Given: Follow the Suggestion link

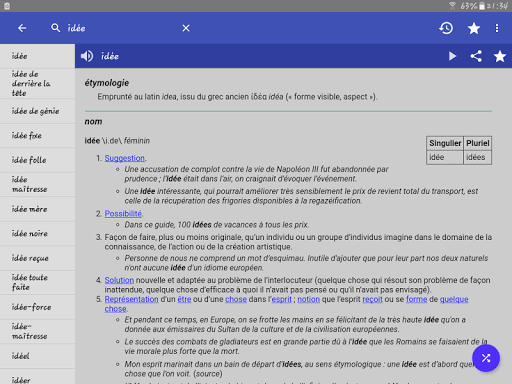Looking at the screenshot, I should click(125, 158).
